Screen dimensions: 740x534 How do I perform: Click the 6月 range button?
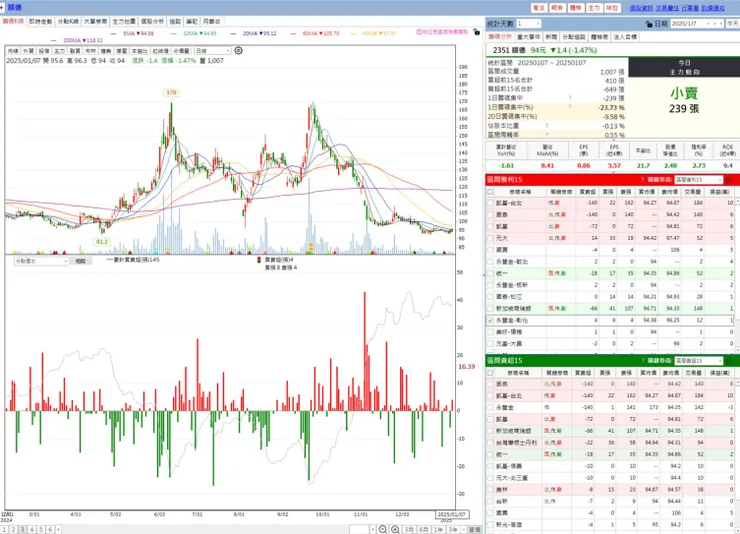424,530
